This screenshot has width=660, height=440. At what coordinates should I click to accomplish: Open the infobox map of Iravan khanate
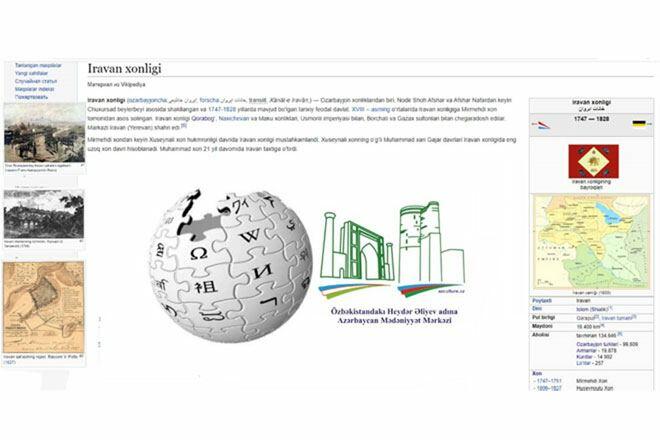pos(592,242)
